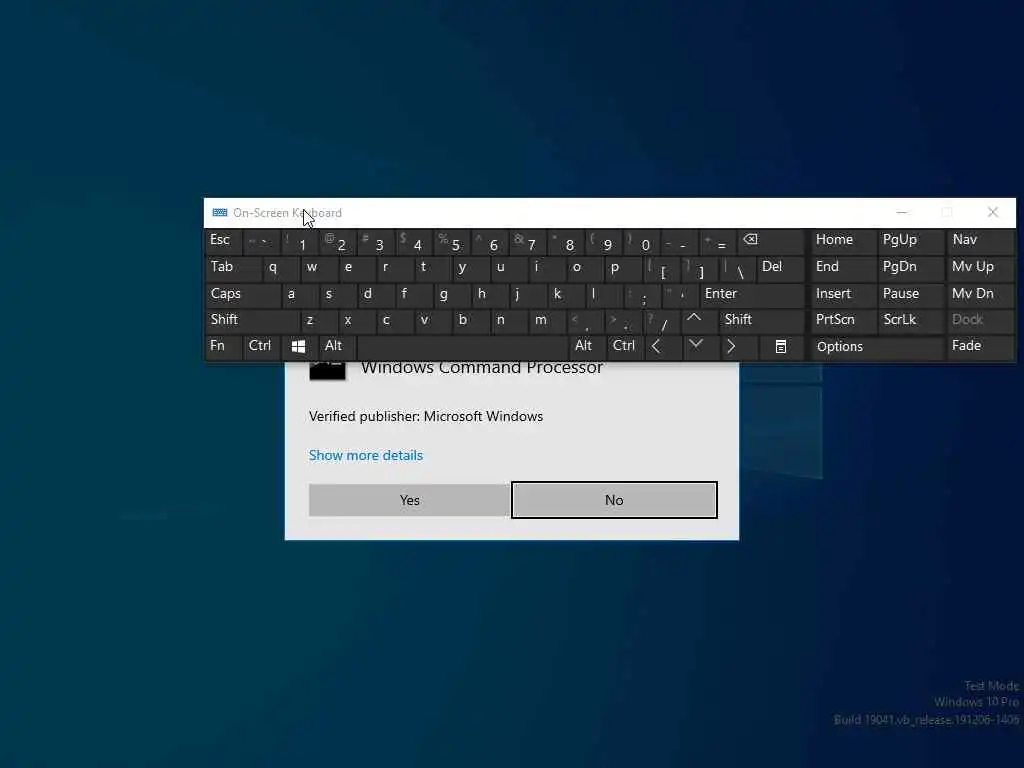Click the Pause key
The height and width of the screenshot is (768, 1024).
tap(910, 295)
